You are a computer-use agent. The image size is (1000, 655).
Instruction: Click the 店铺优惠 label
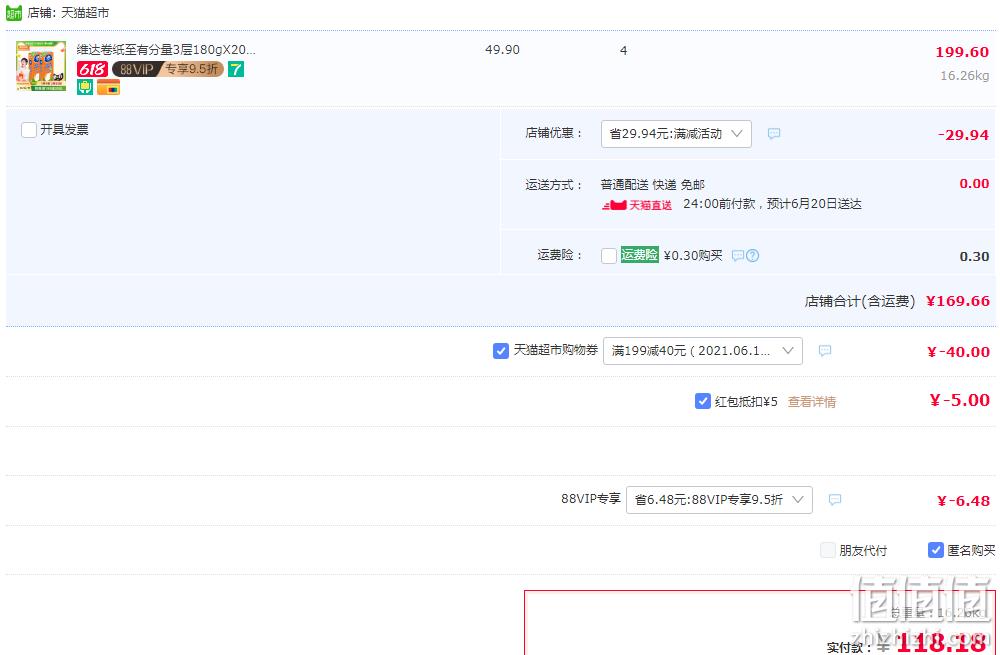[554, 133]
